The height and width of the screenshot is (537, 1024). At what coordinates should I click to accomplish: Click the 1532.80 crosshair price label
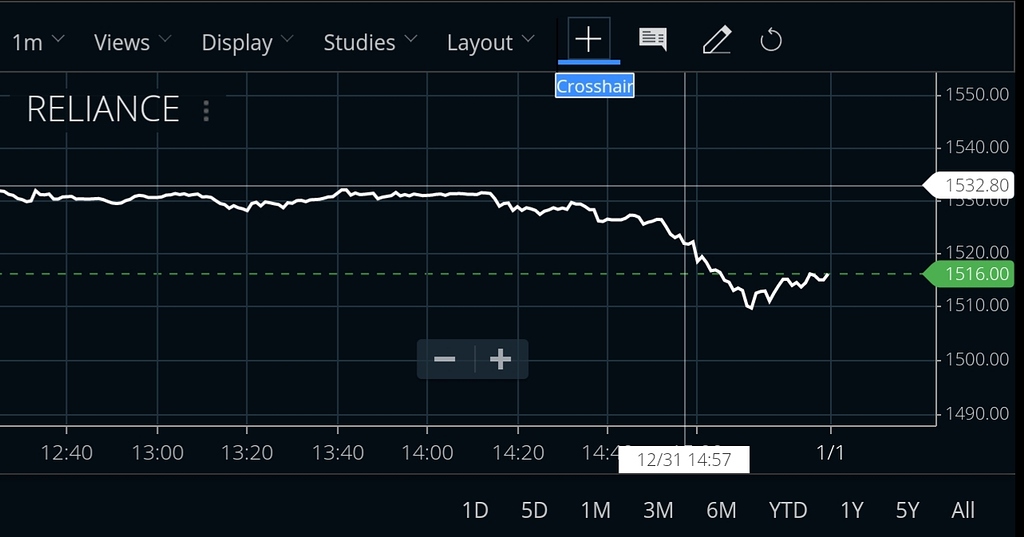(x=968, y=186)
